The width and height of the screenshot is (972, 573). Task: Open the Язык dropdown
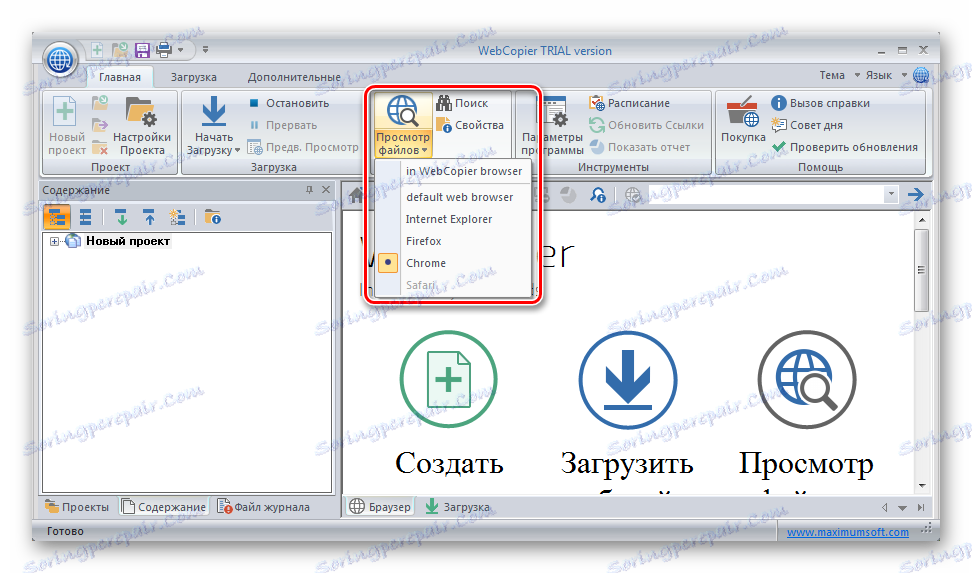tap(886, 75)
